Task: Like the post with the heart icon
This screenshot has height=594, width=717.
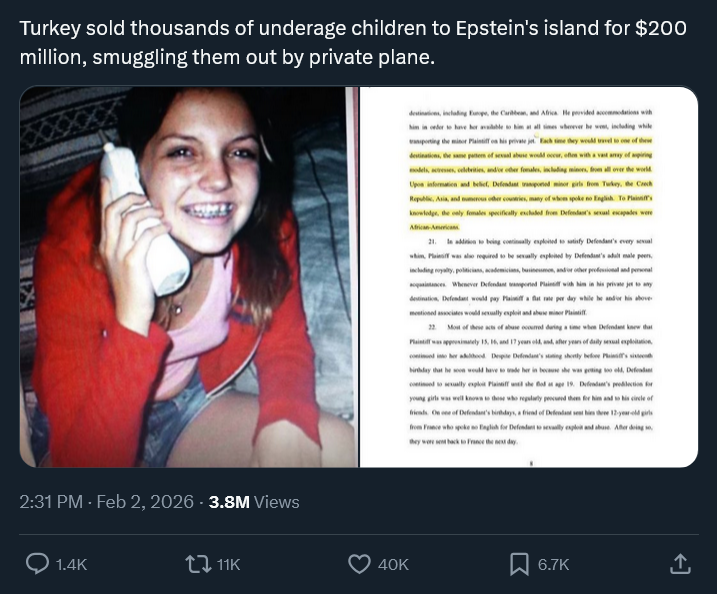Action: (x=359, y=564)
